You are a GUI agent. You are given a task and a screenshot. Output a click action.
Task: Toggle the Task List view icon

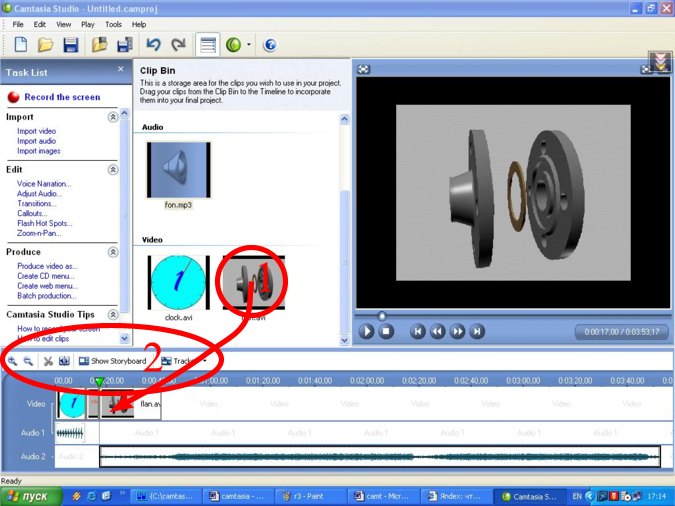point(208,45)
